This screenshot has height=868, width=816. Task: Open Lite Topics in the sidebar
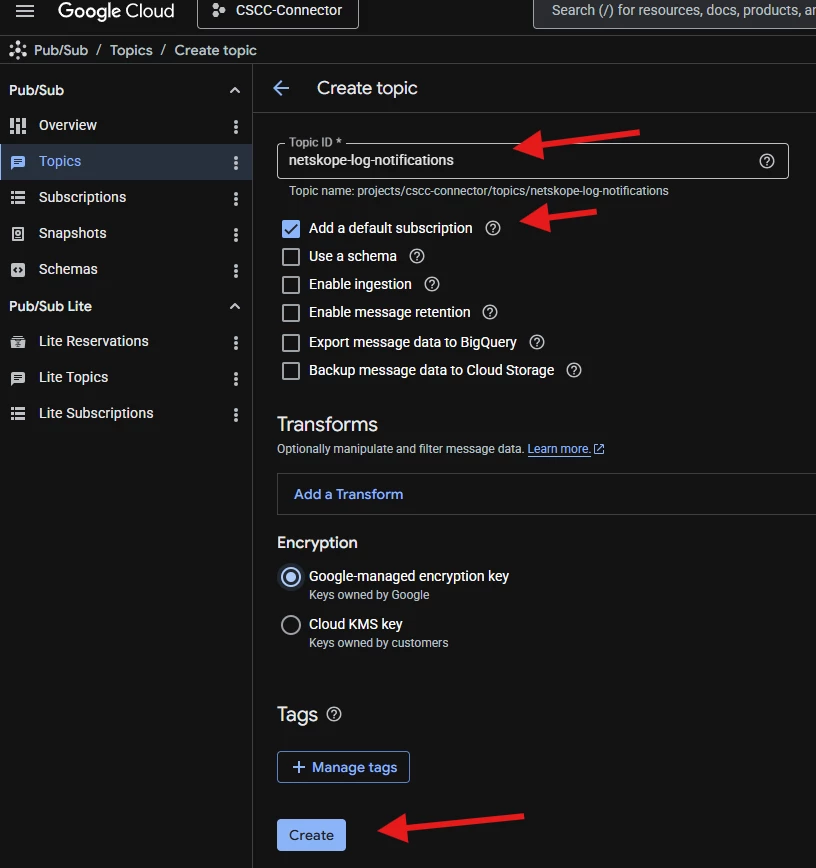click(74, 378)
